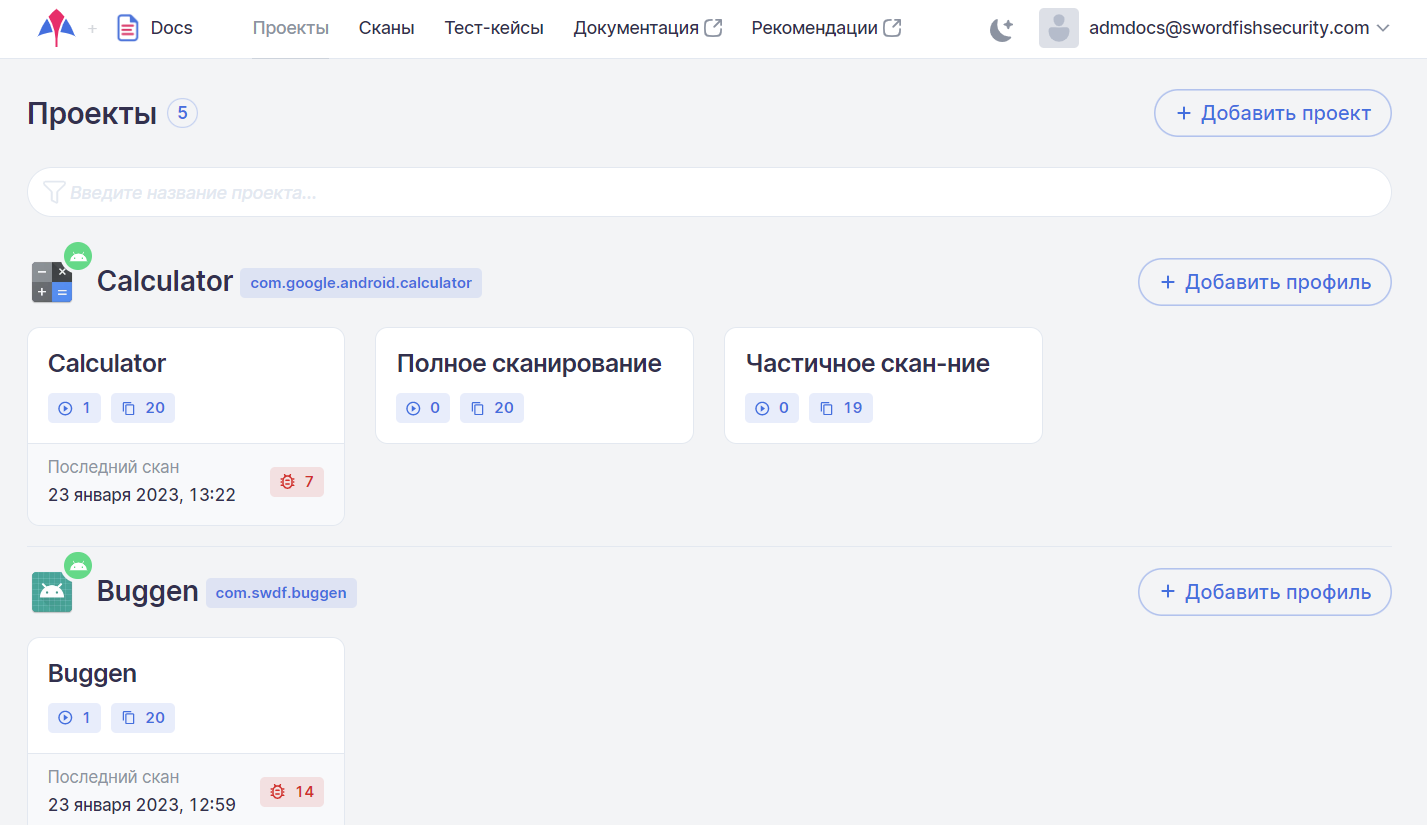This screenshot has height=825, width=1427.
Task: Click scans count badge on Calculator profile
Action: click(74, 408)
